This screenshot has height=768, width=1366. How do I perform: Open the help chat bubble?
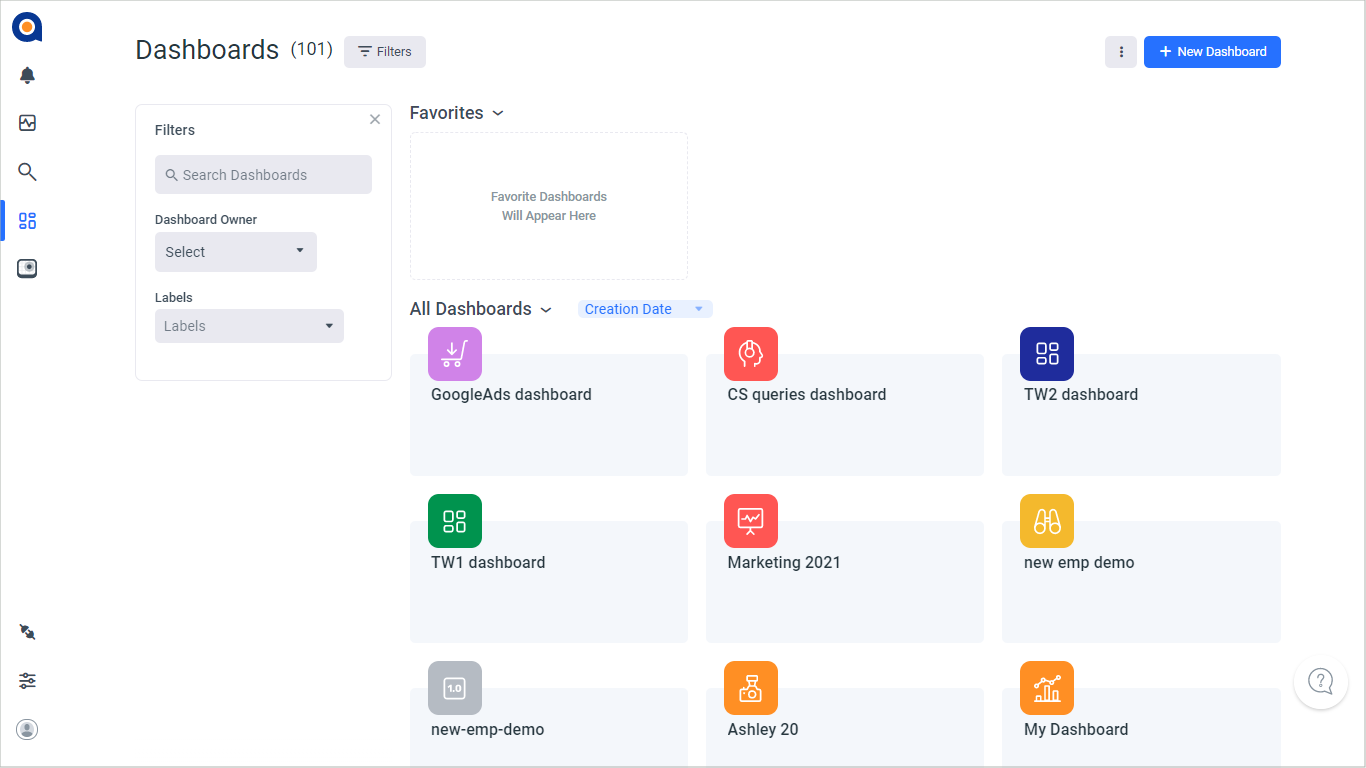pyautogui.click(x=1321, y=682)
